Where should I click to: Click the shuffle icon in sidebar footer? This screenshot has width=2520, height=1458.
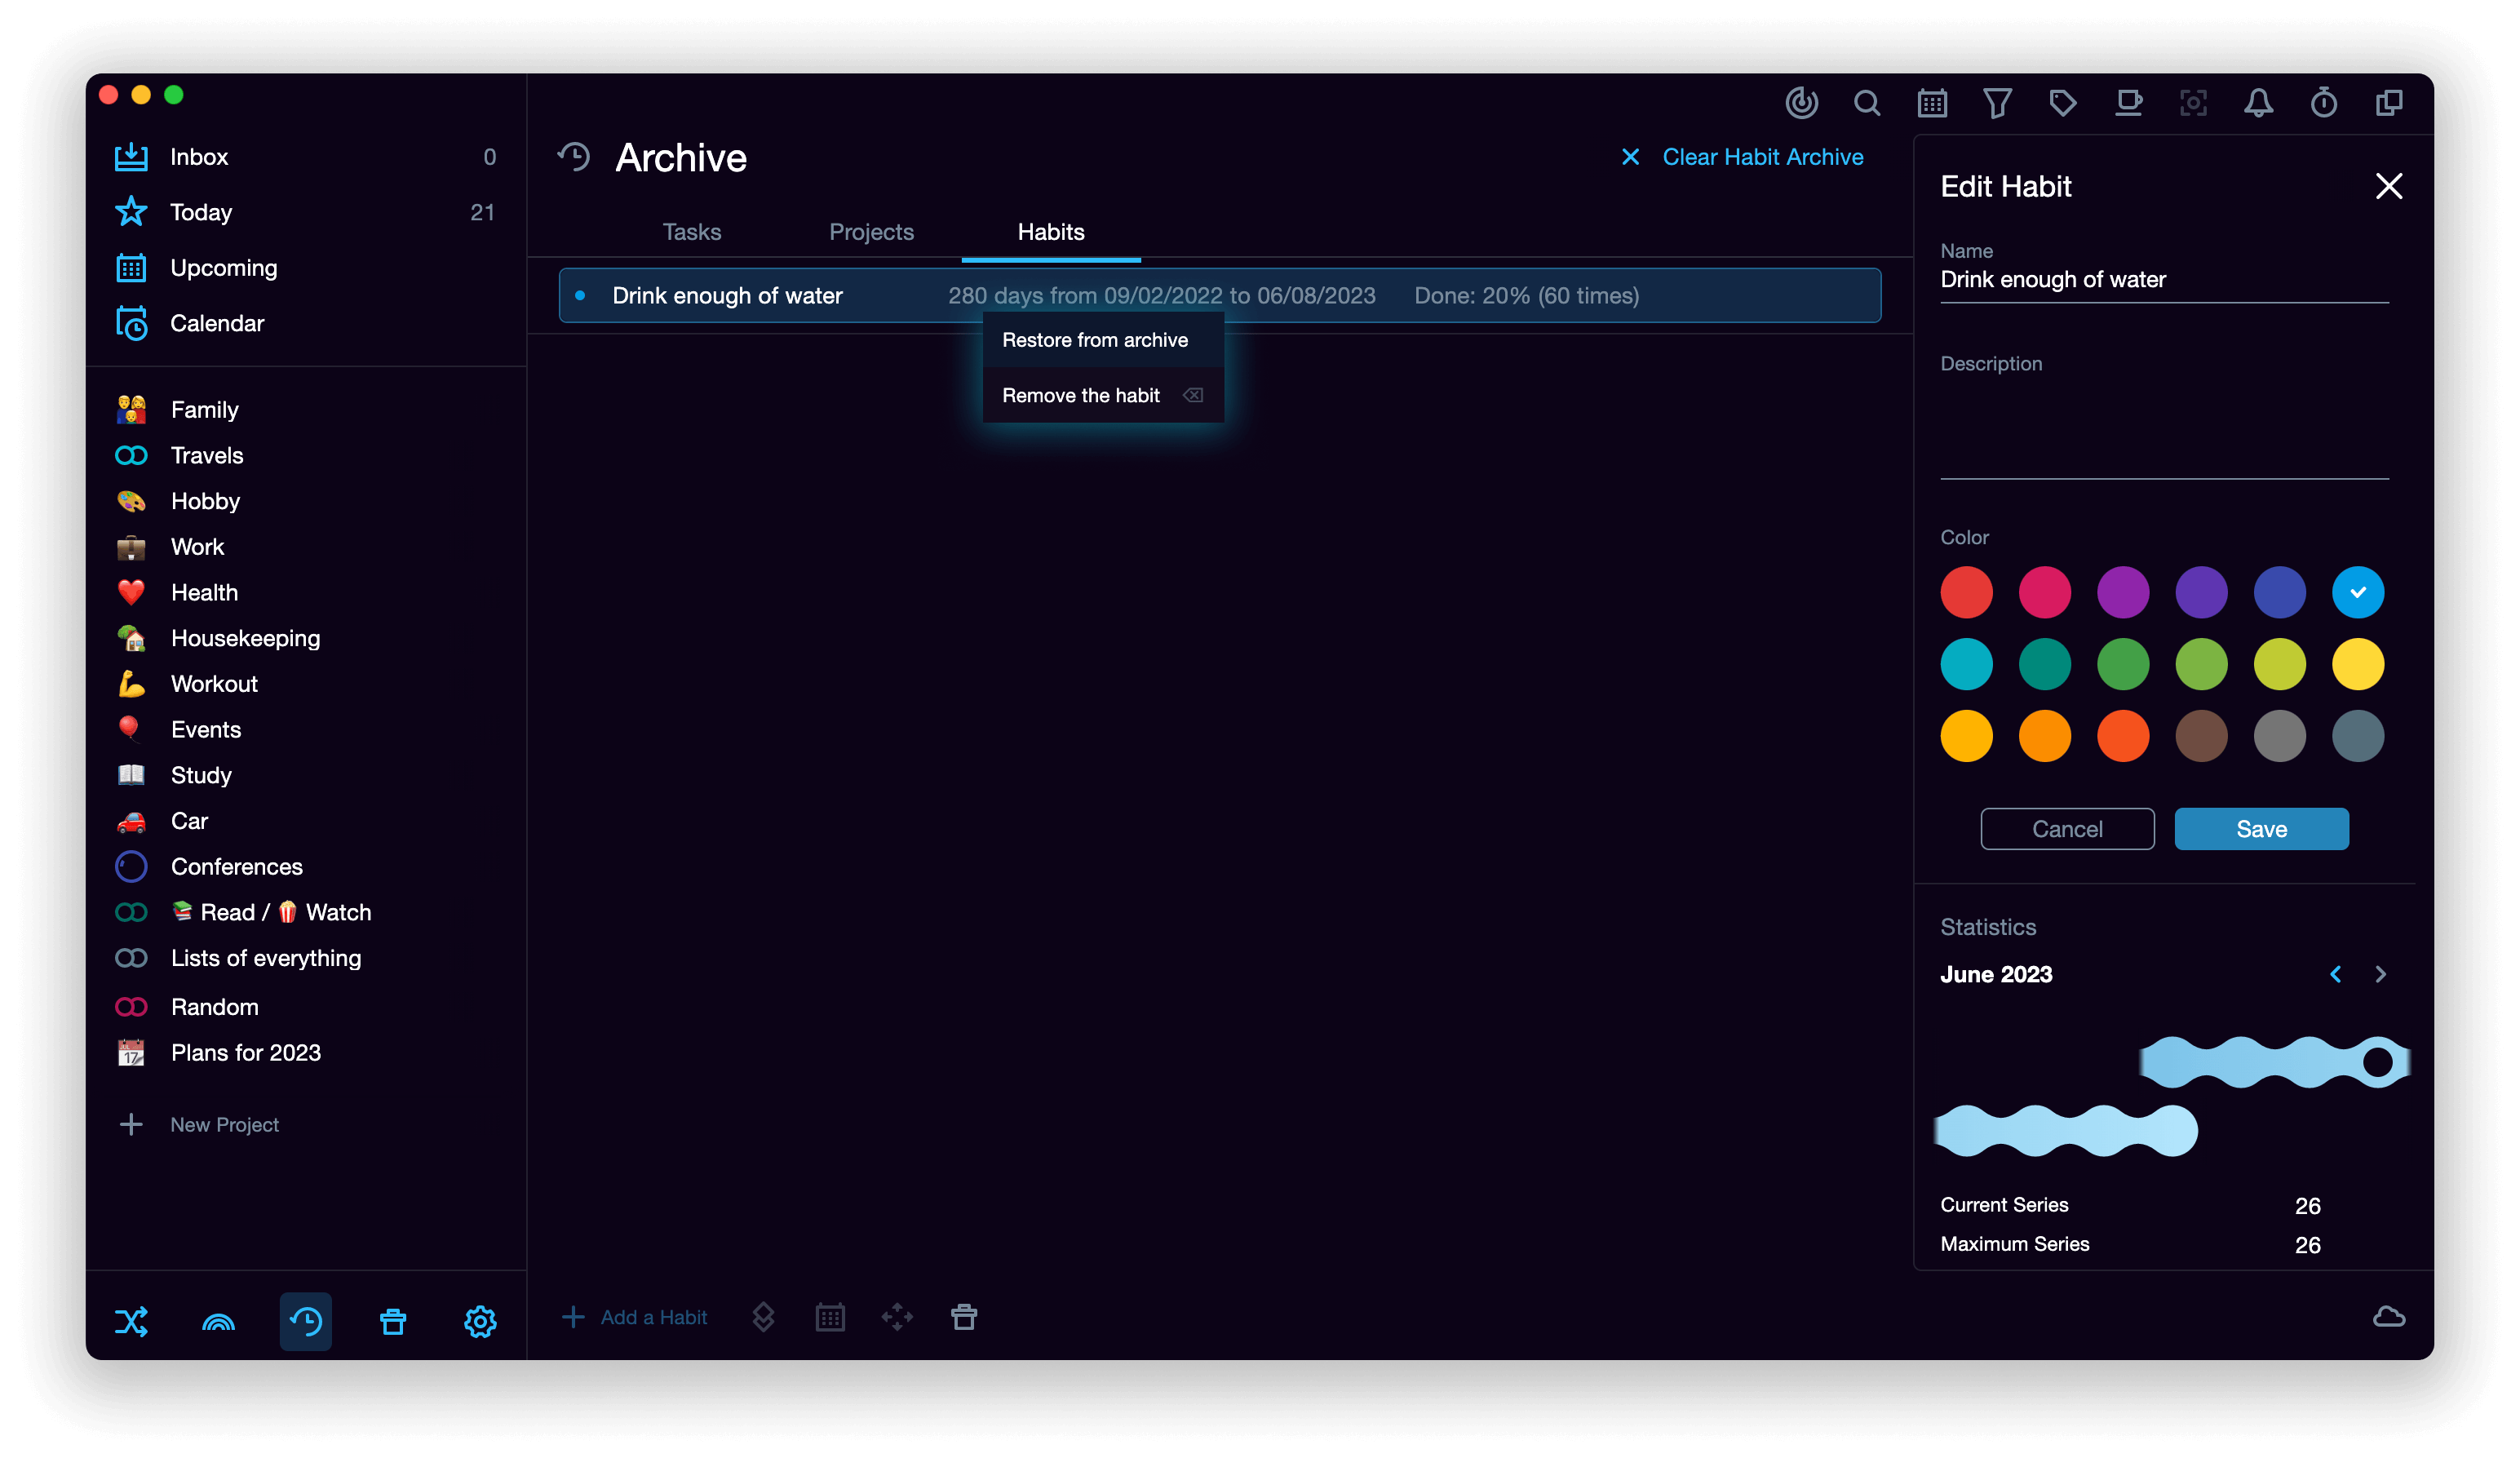(x=131, y=1321)
